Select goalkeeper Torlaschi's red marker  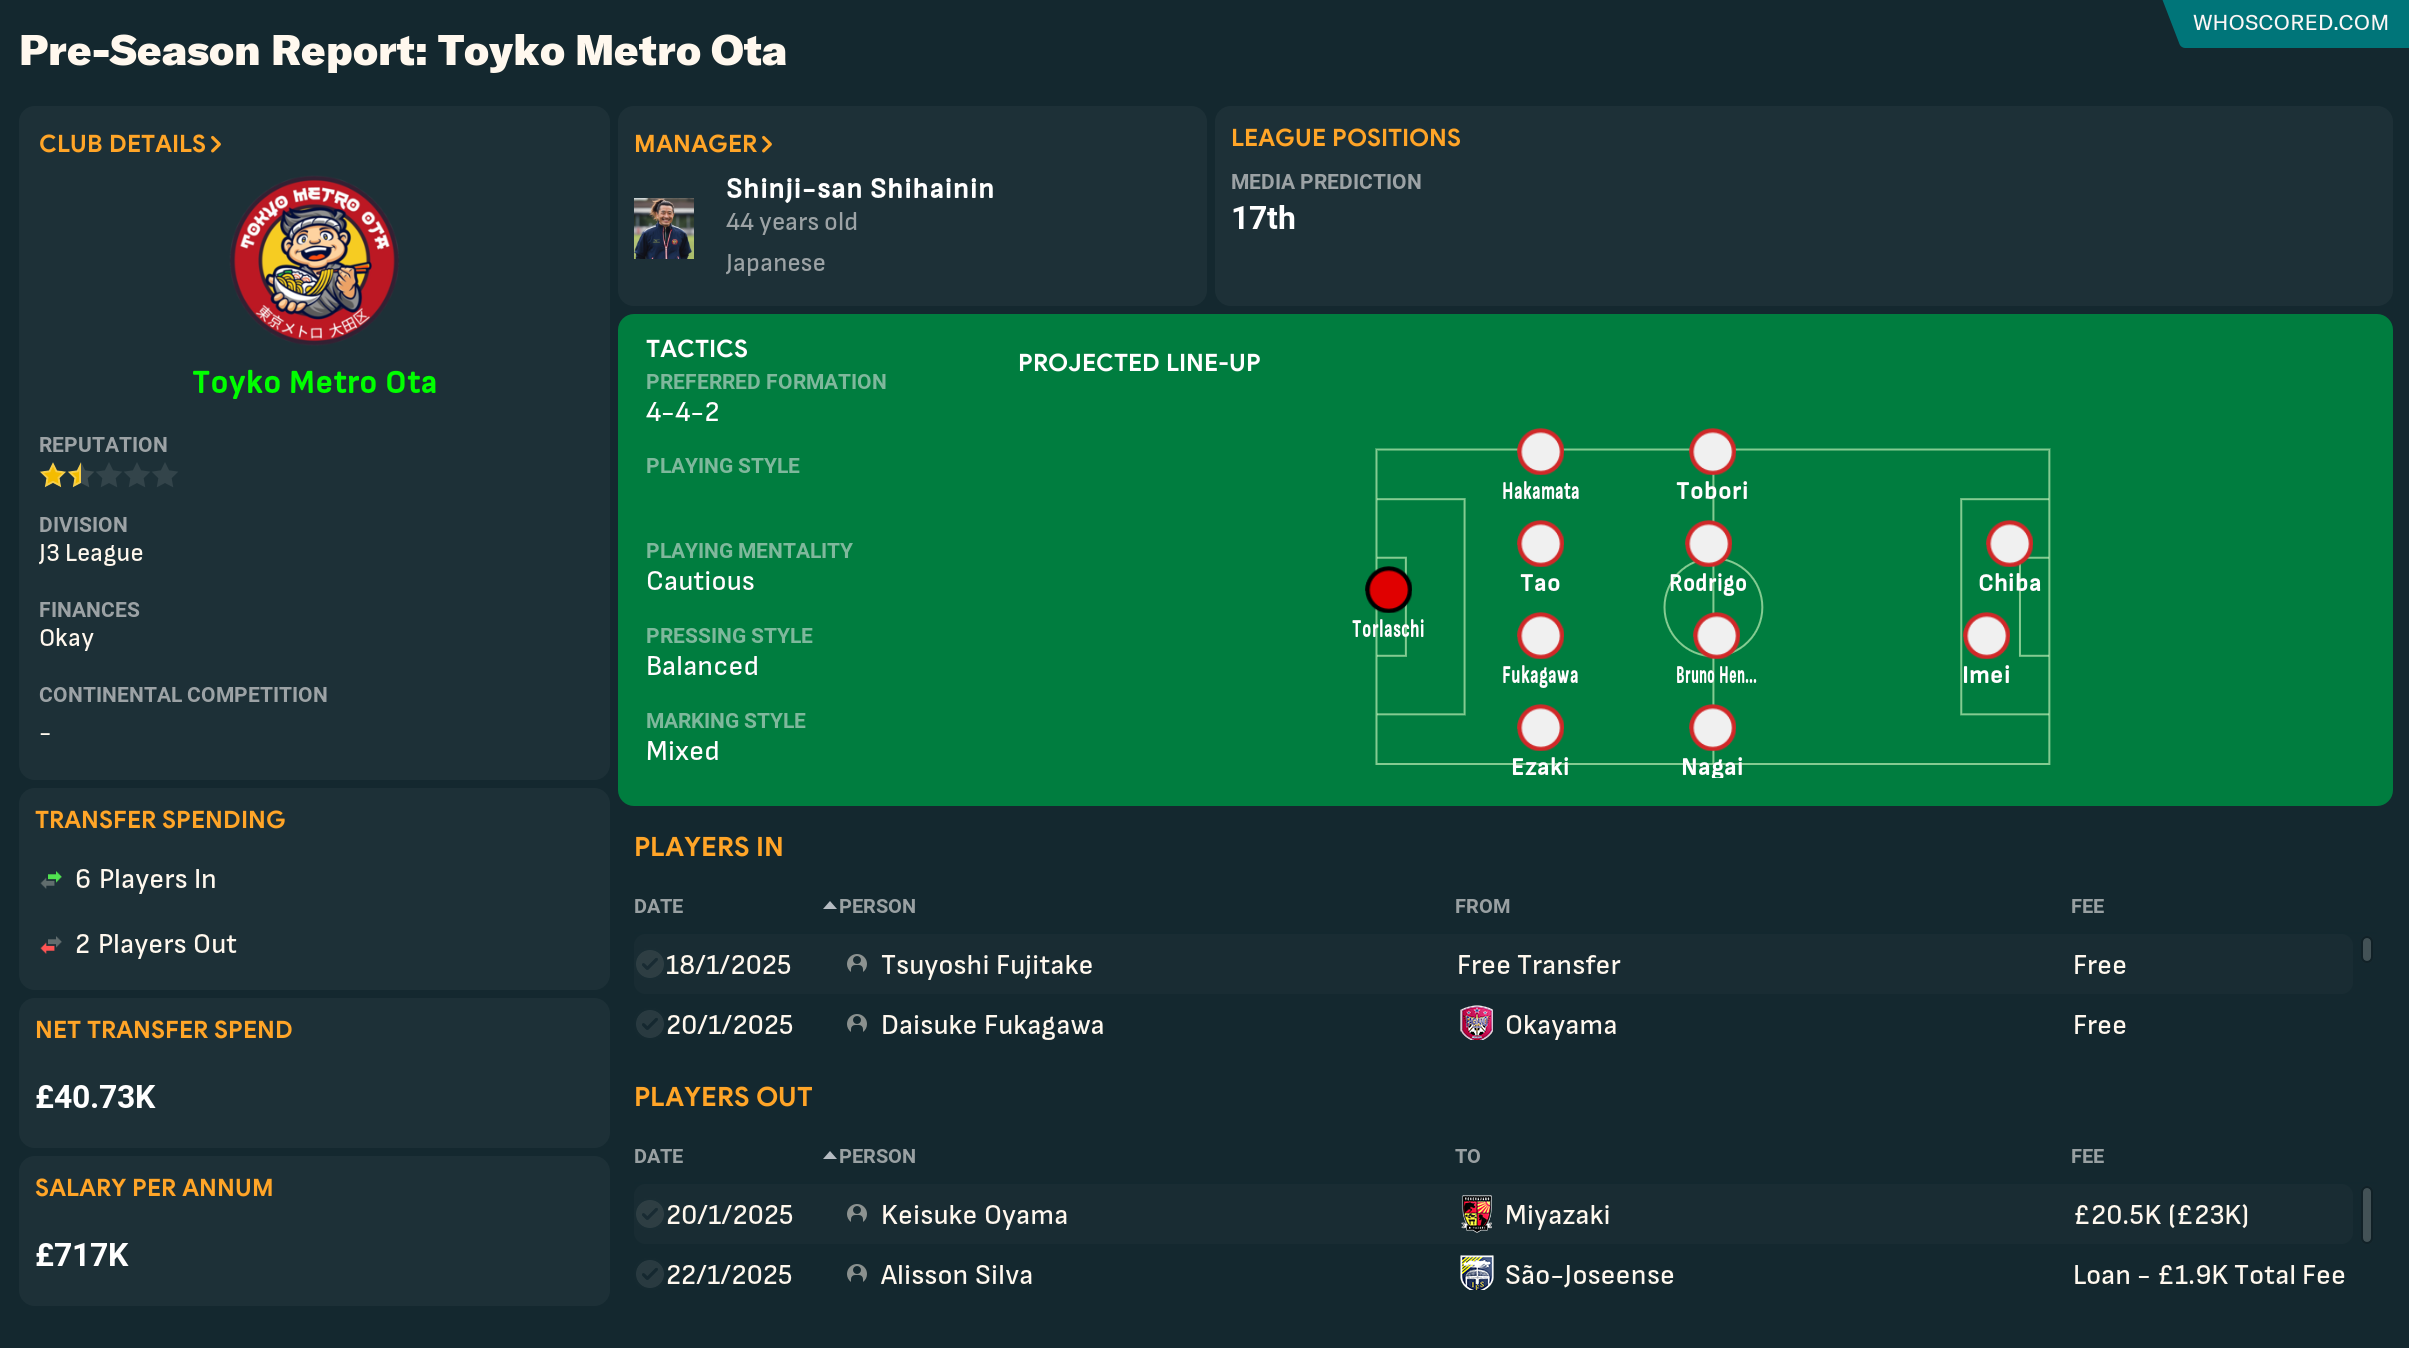[1388, 590]
